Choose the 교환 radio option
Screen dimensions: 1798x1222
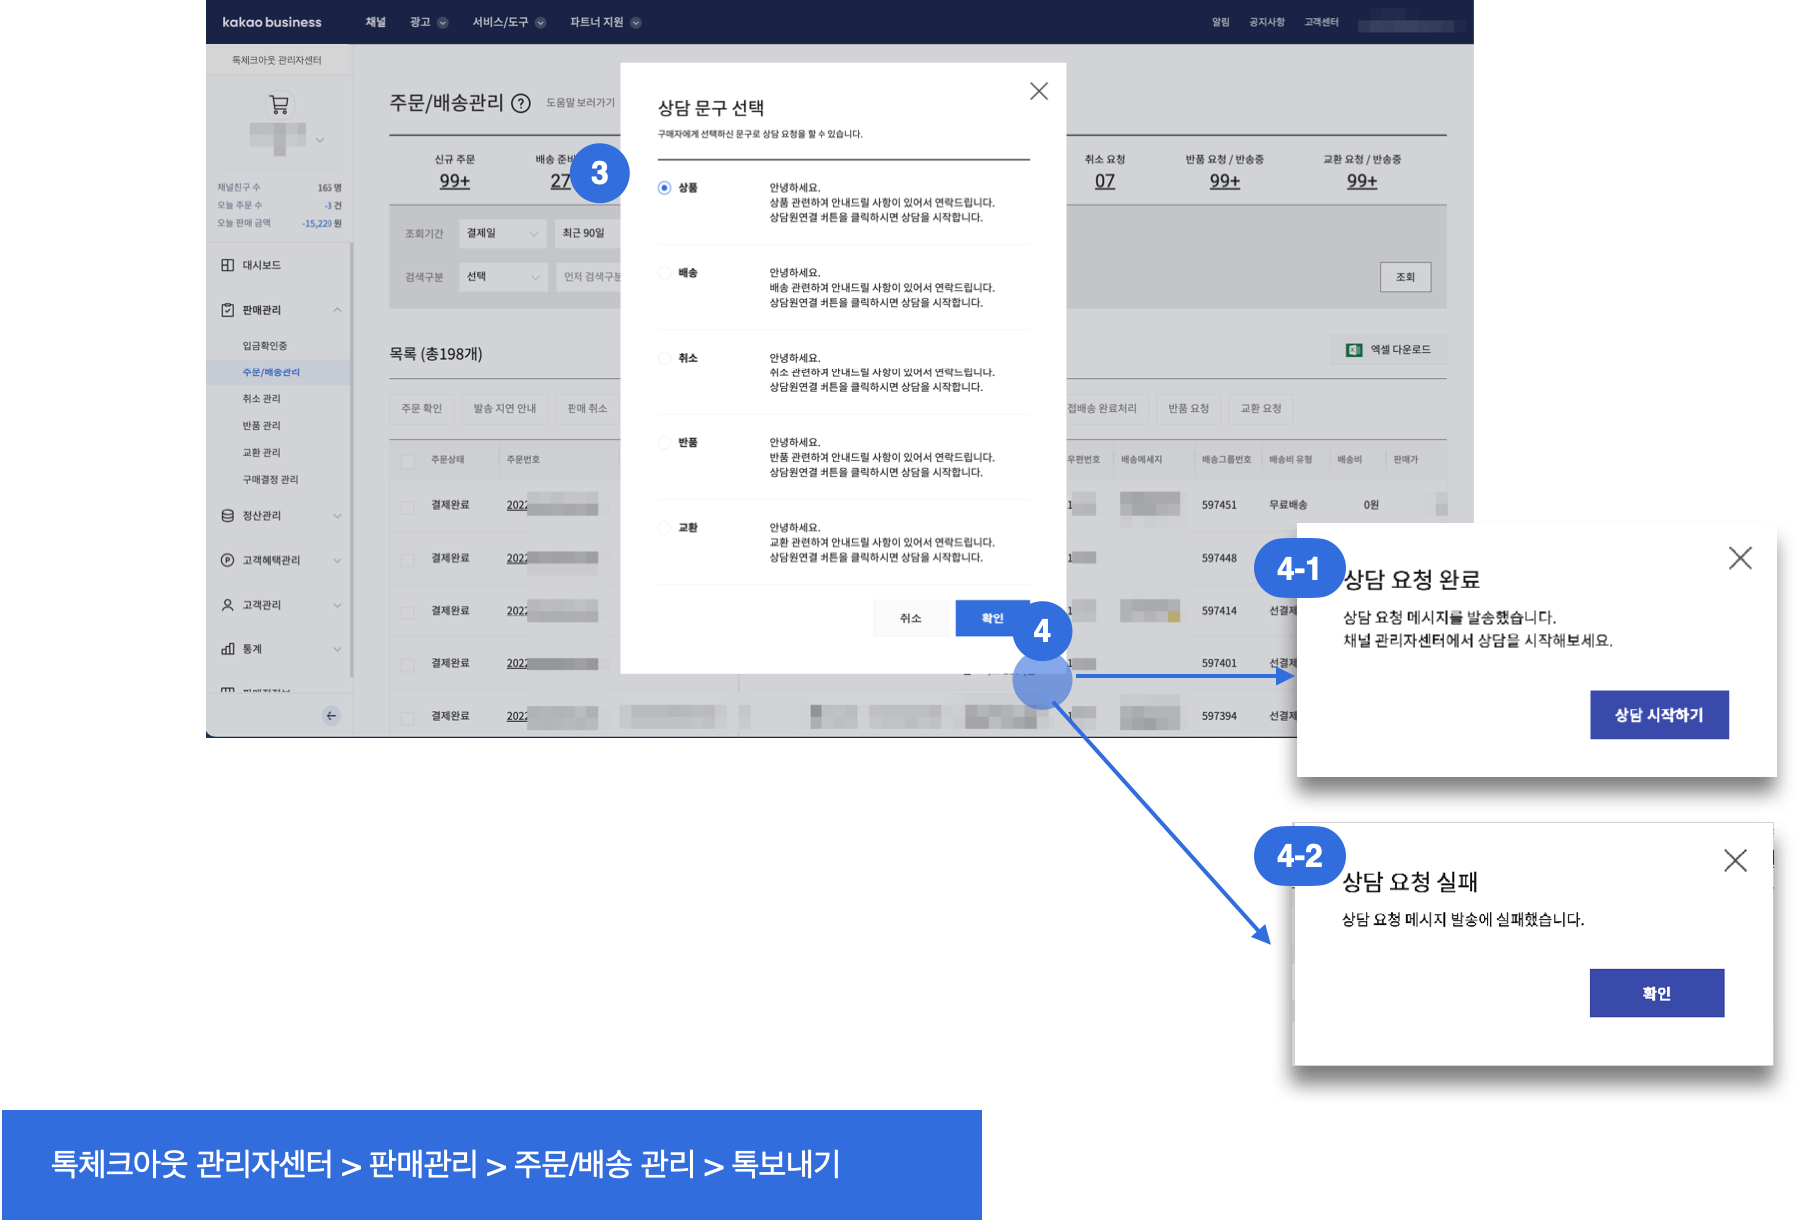(x=665, y=528)
